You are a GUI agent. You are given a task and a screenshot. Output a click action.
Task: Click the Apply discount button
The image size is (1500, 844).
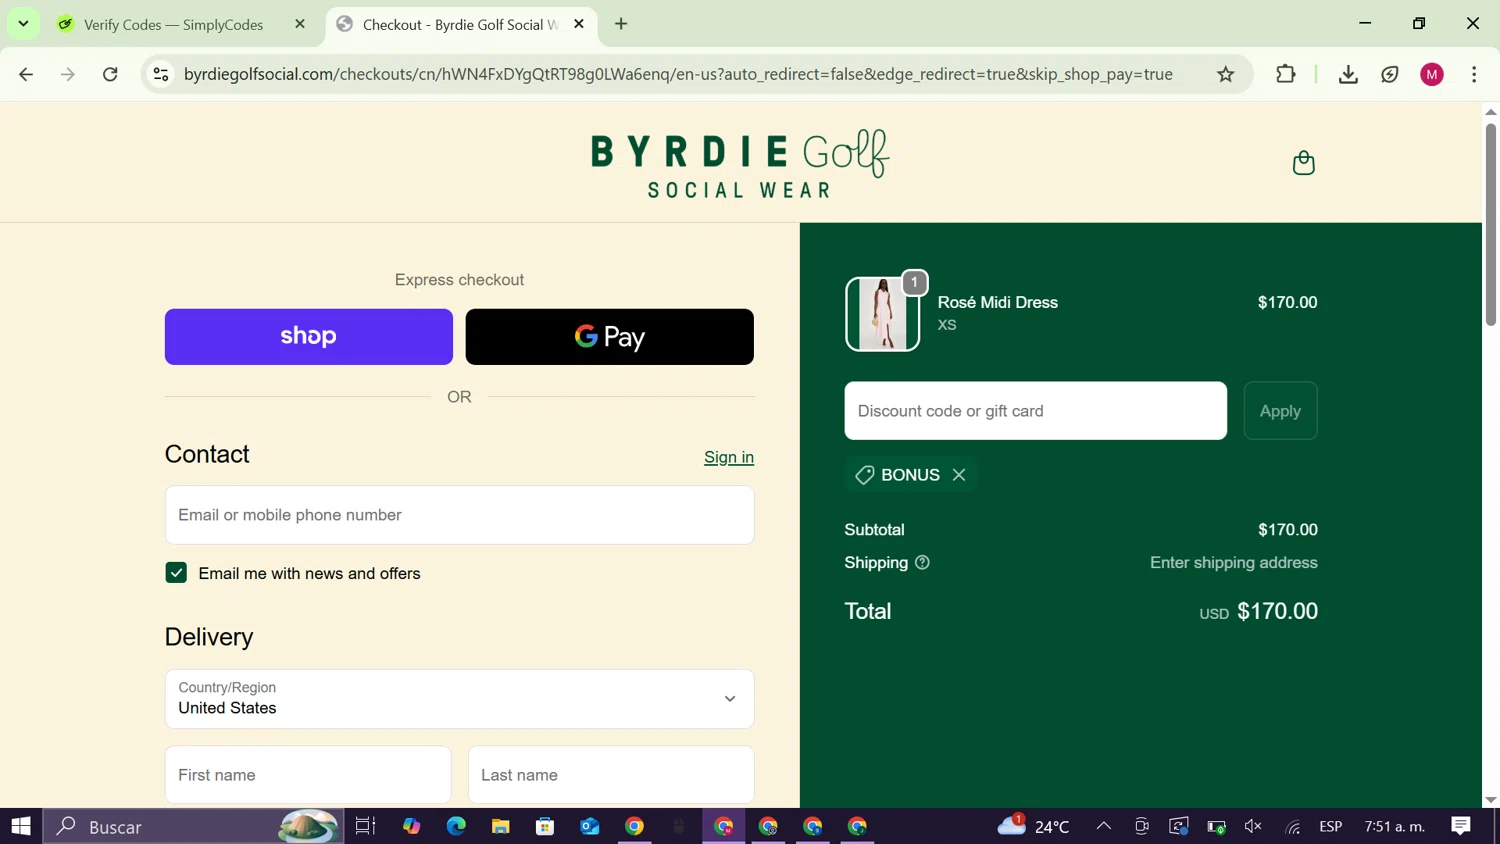tap(1280, 411)
